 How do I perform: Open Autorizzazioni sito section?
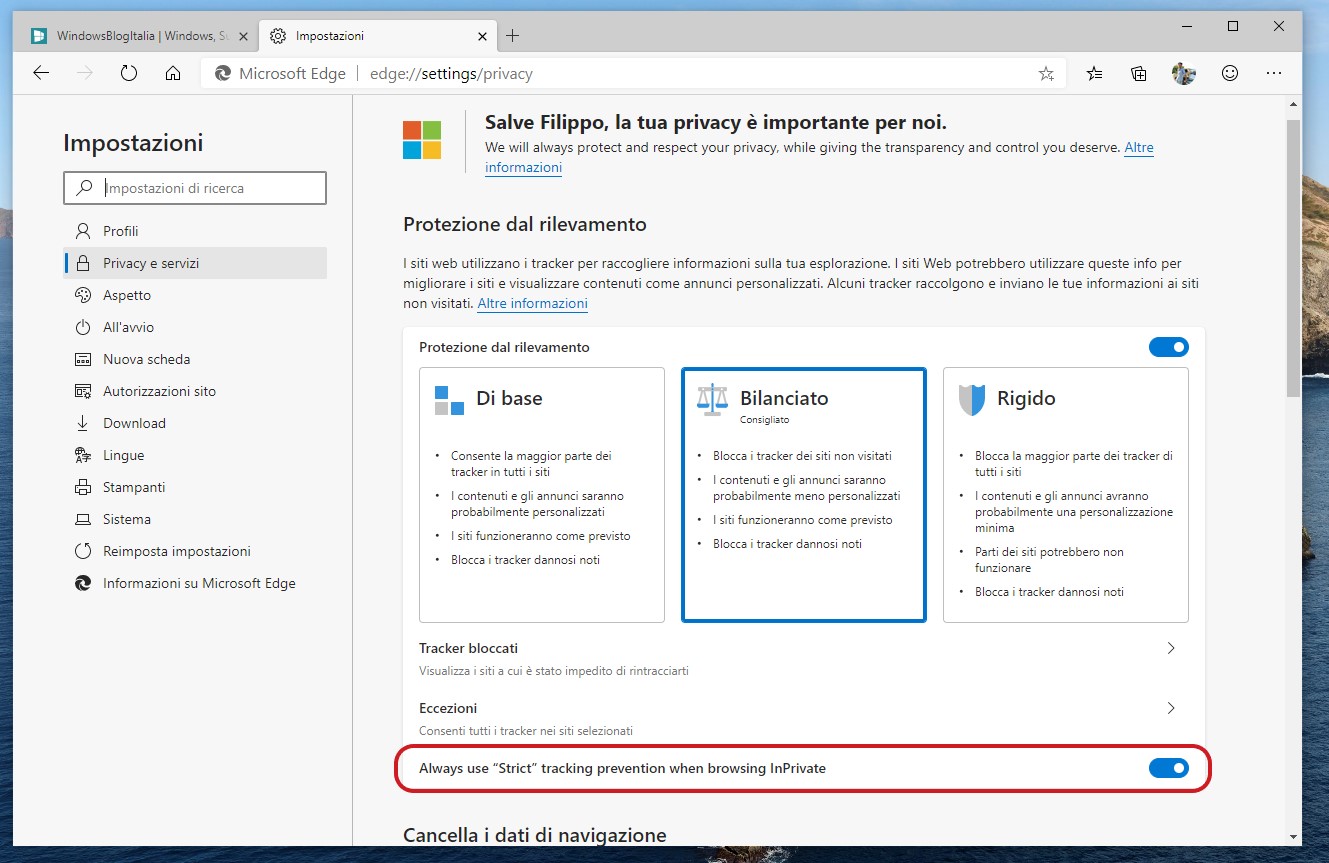tap(195, 391)
